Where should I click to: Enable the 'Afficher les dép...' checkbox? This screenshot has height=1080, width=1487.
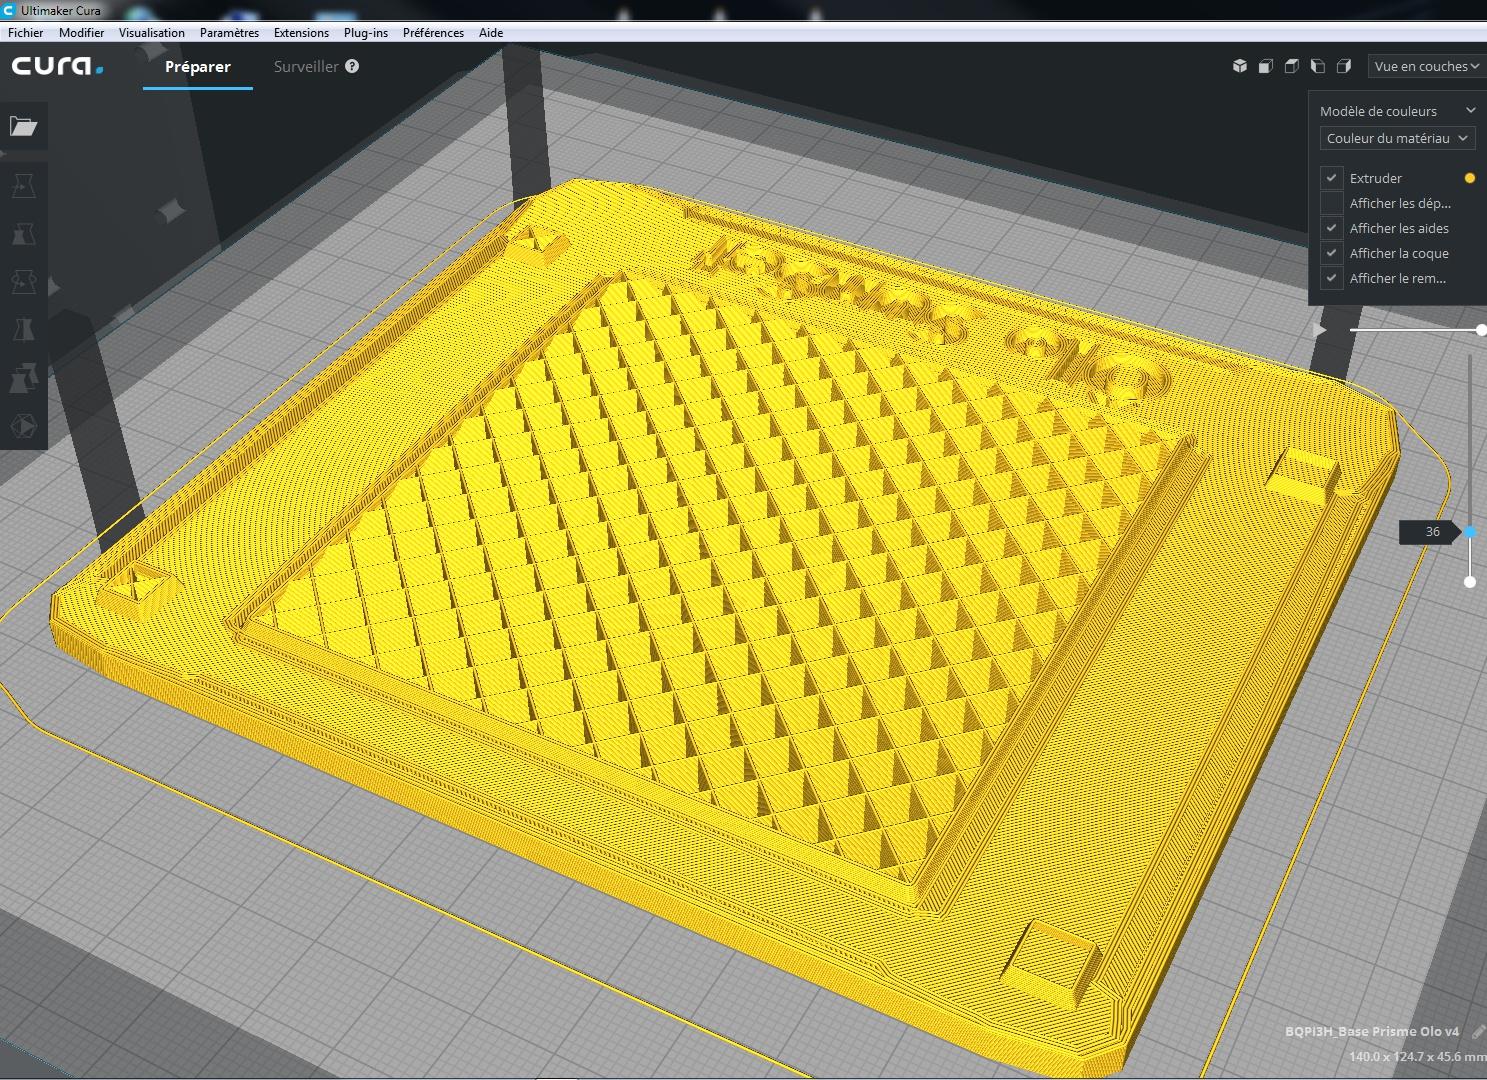point(1331,203)
